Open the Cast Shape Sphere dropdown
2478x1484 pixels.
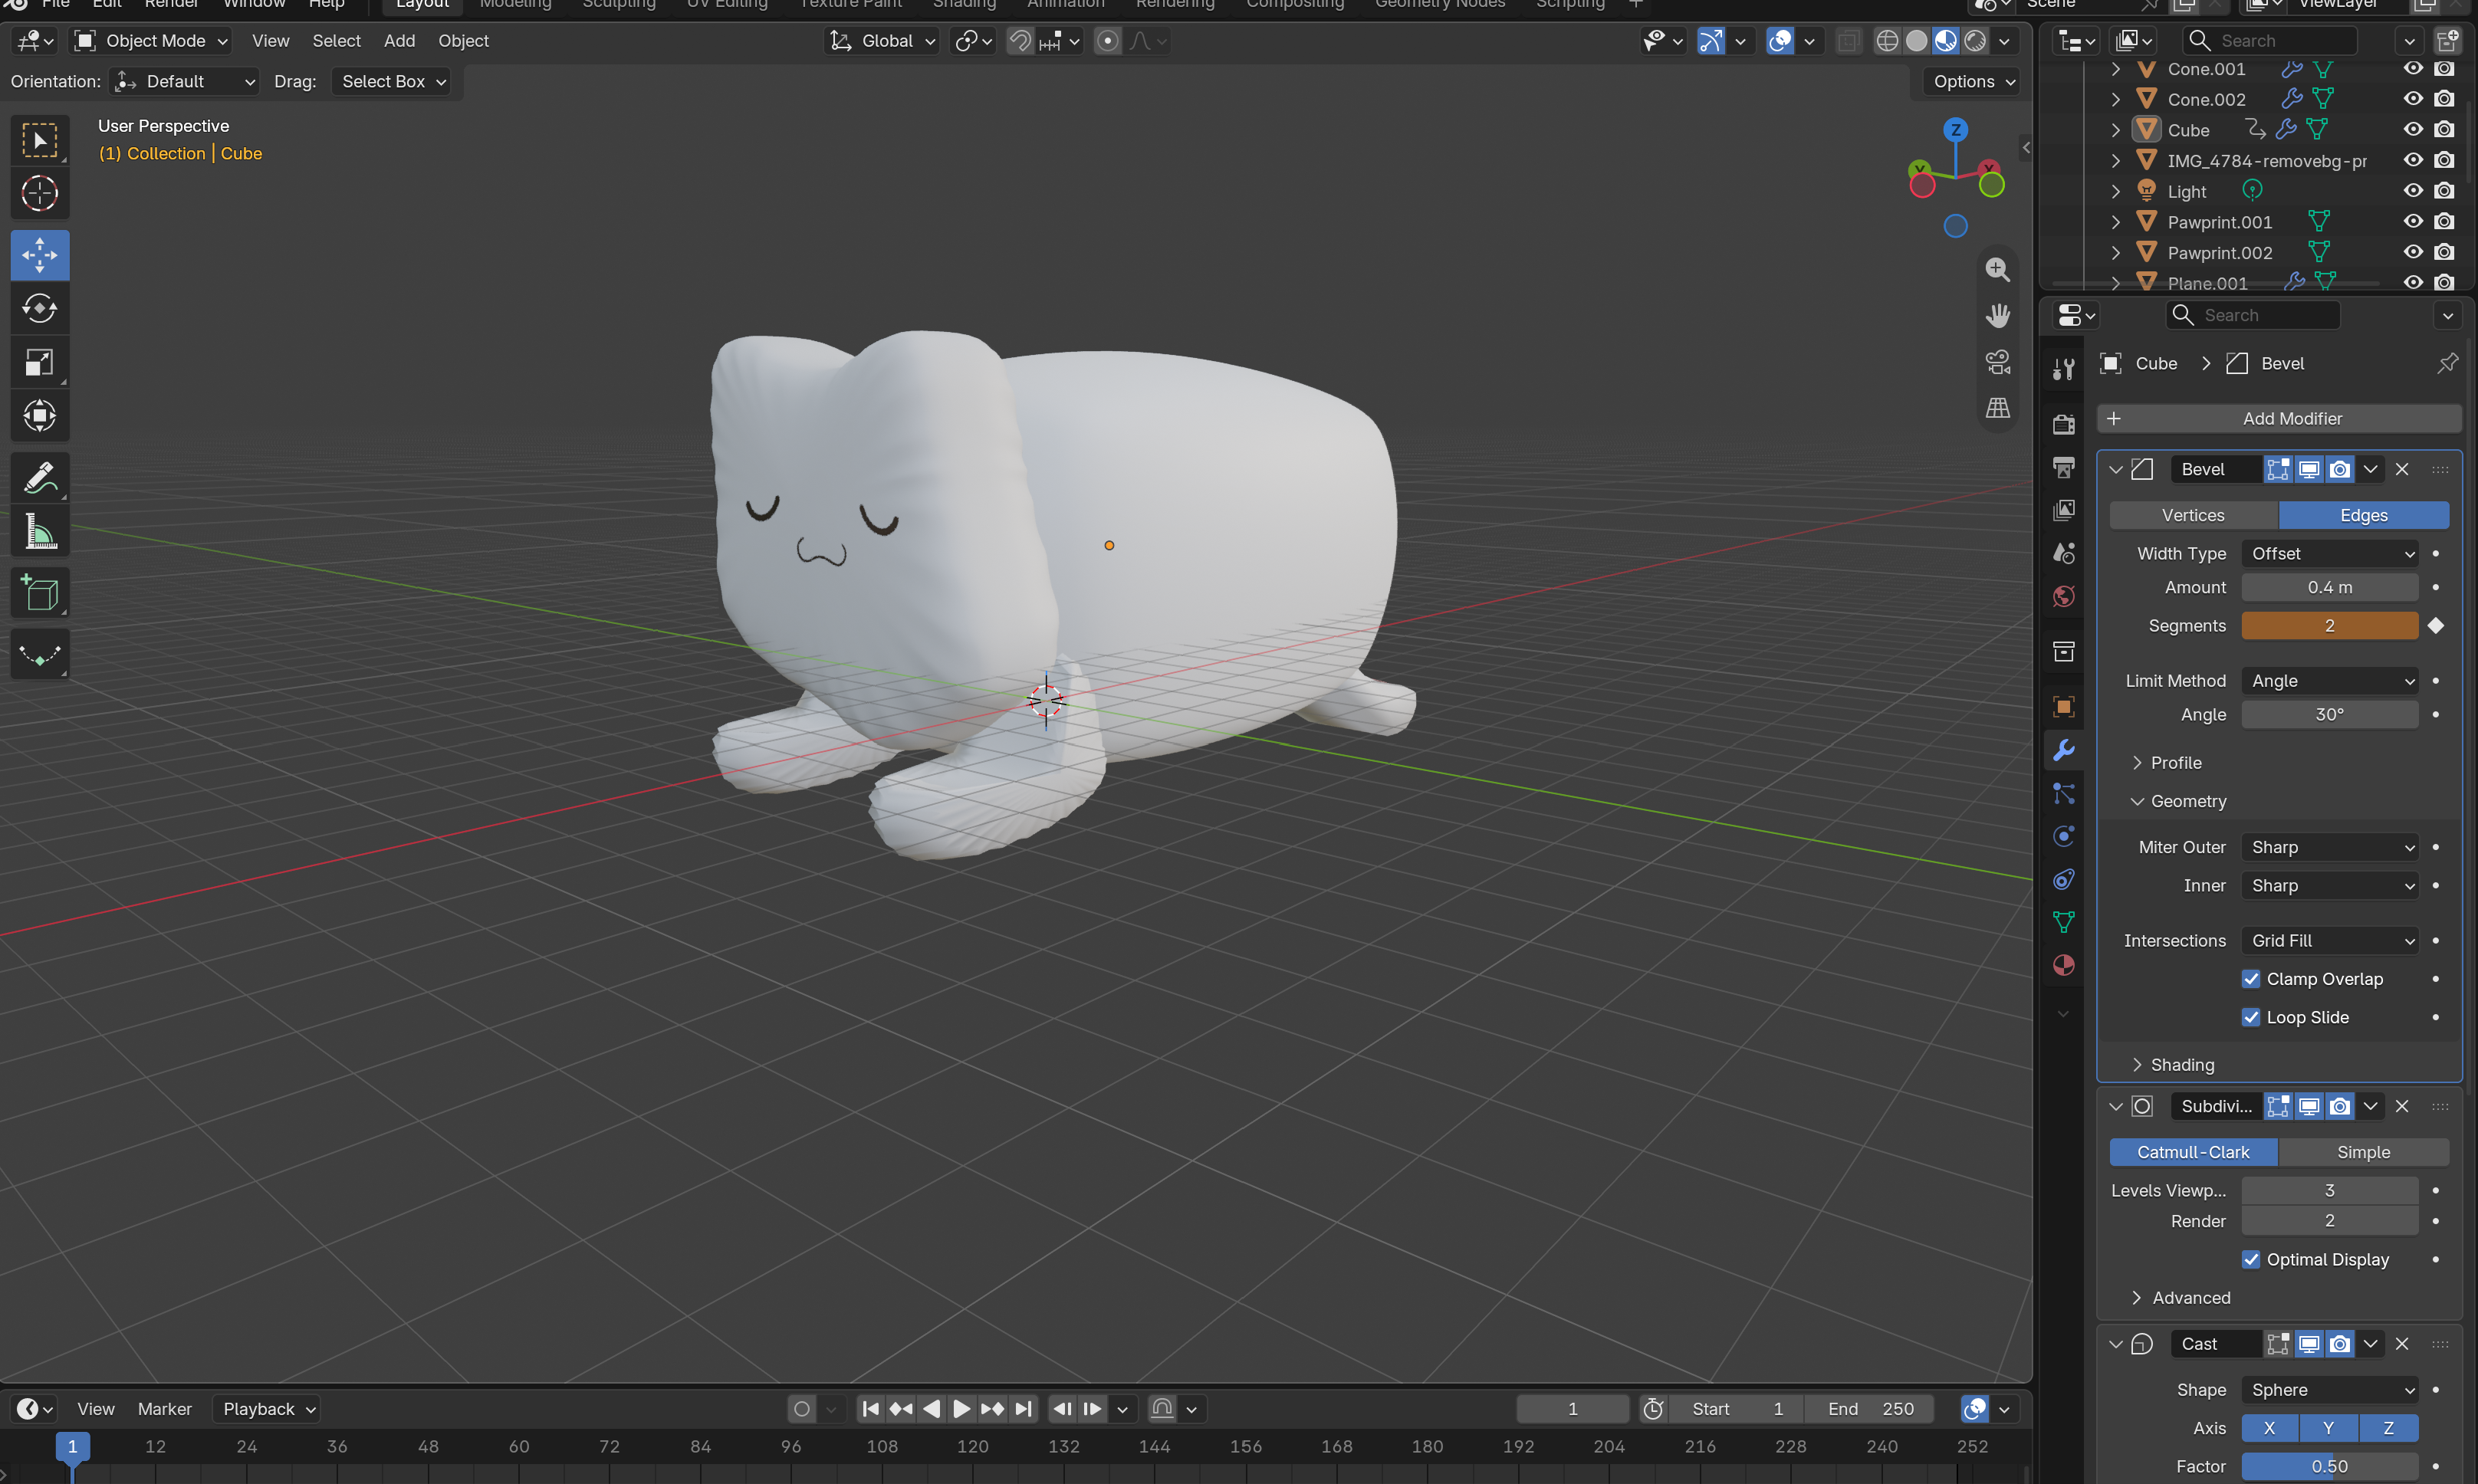tap(2329, 1390)
